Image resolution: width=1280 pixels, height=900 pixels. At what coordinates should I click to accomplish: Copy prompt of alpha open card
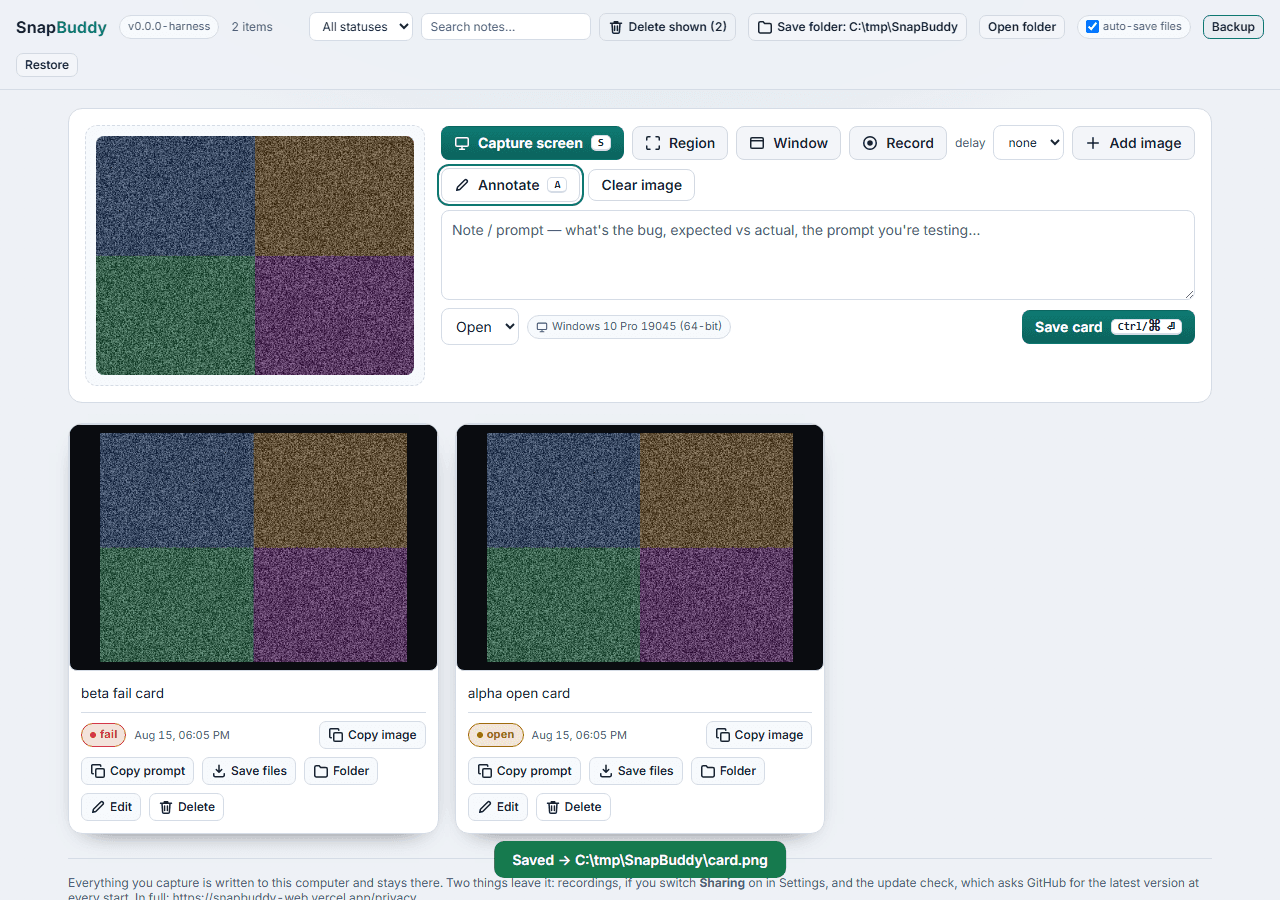[x=524, y=771]
